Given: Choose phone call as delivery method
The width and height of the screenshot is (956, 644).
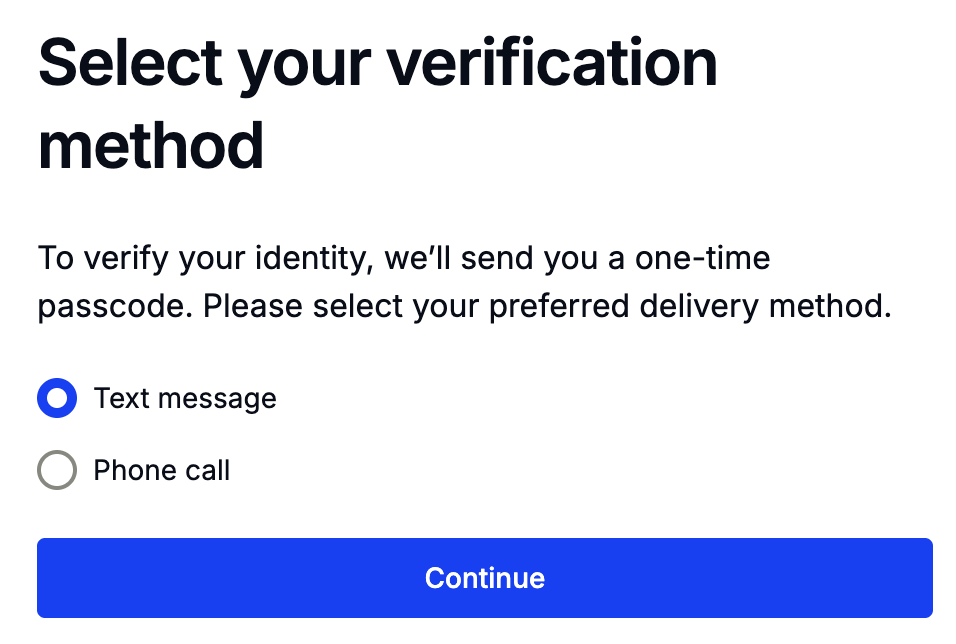Looking at the screenshot, I should pos(57,470).
